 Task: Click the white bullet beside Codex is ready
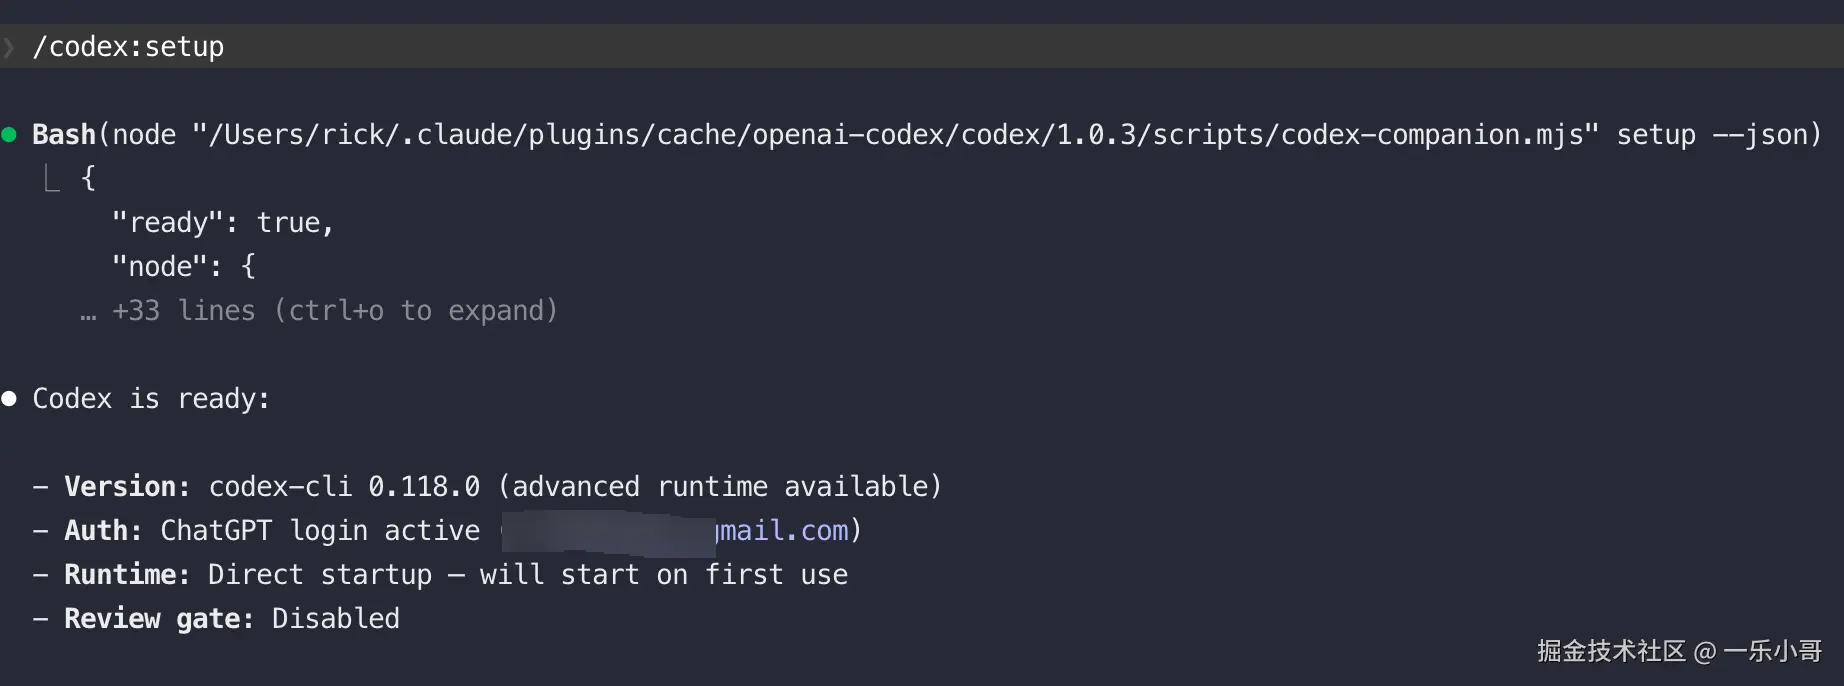[9, 399]
